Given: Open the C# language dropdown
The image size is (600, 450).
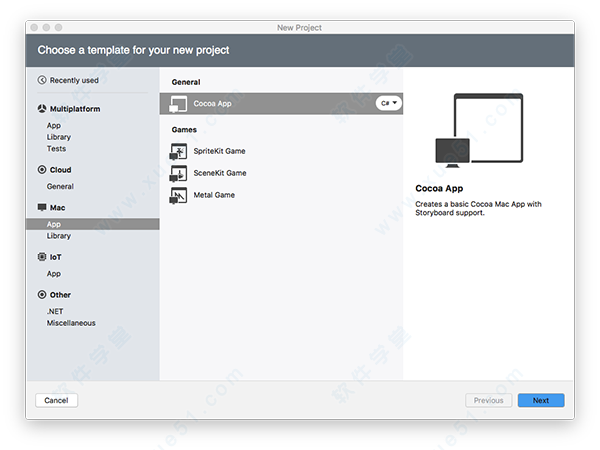Looking at the screenshot, I should pos(388,103).
